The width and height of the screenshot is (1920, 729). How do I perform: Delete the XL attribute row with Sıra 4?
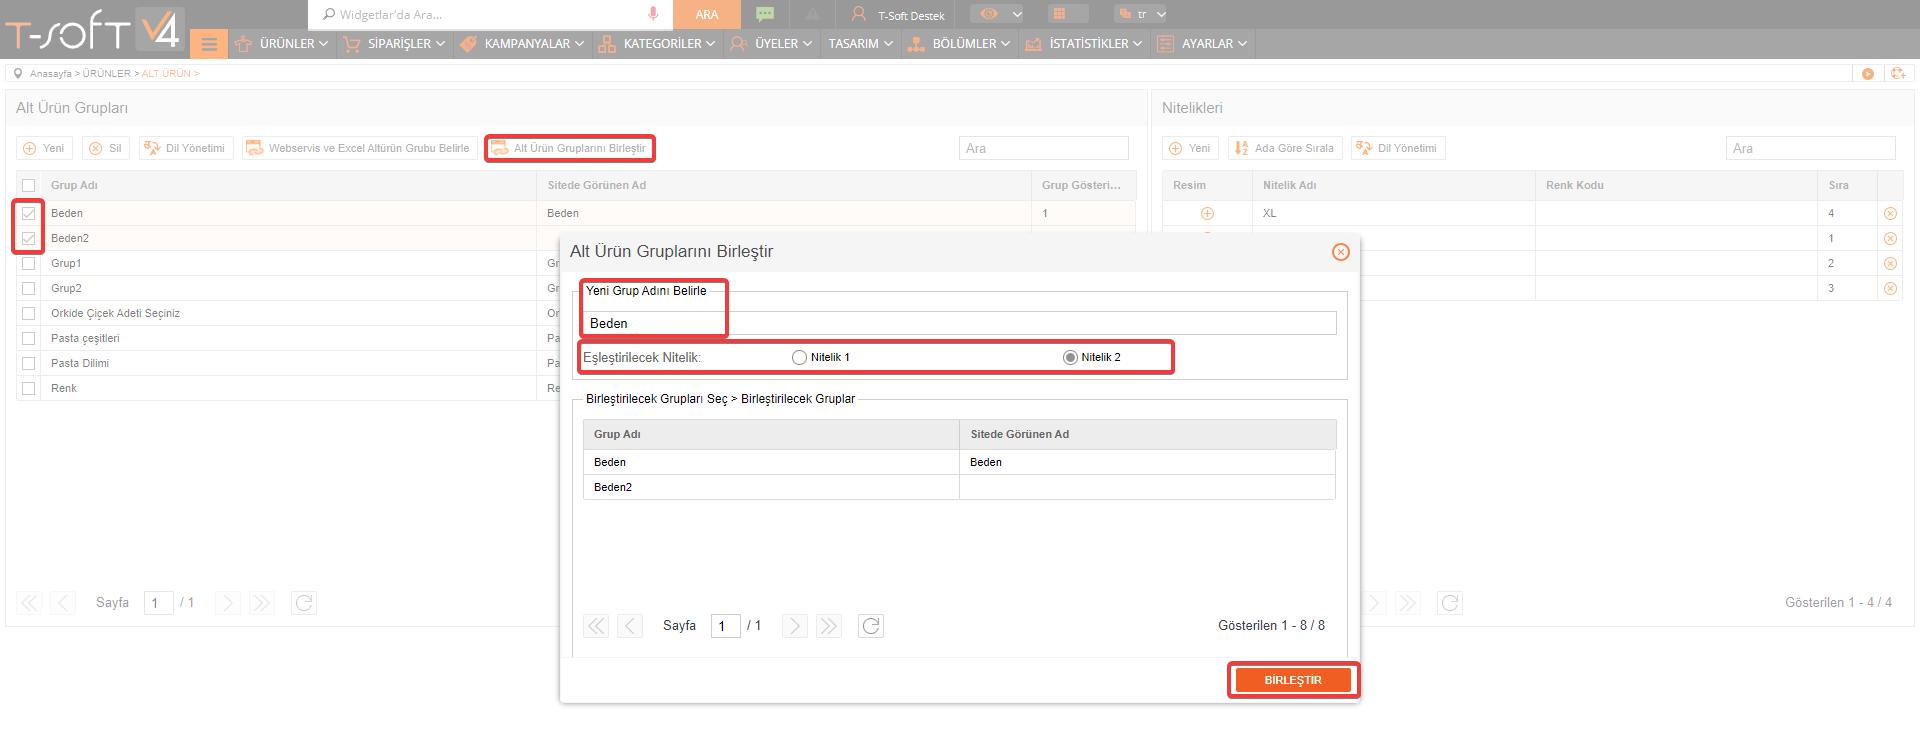click(1890, 213)
